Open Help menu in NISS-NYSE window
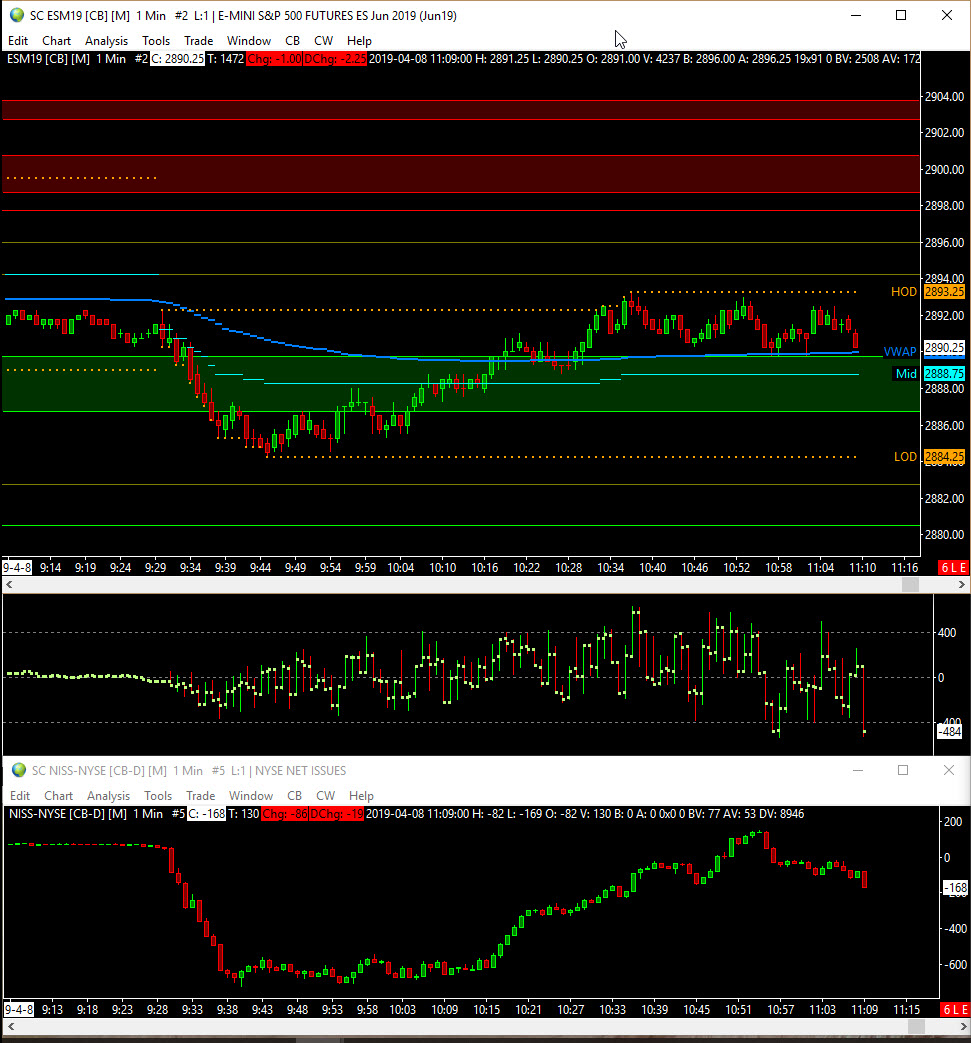This screenshot has height=1043, width=971. click(361, 796)
